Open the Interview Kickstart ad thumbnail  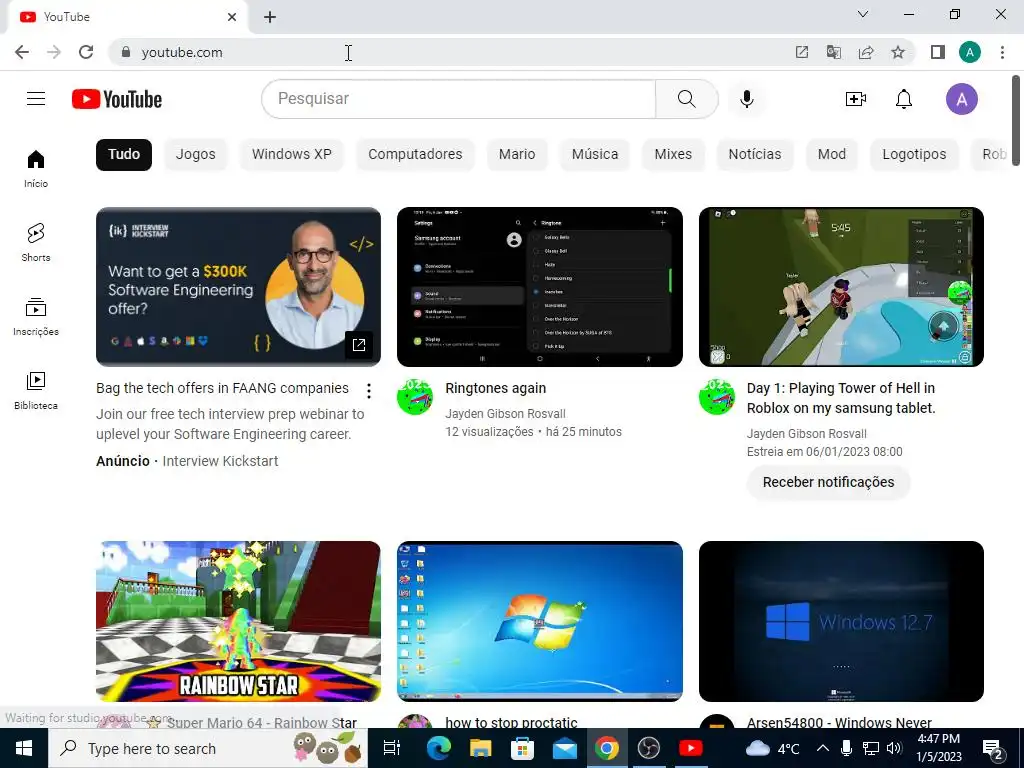coord(238,287)
